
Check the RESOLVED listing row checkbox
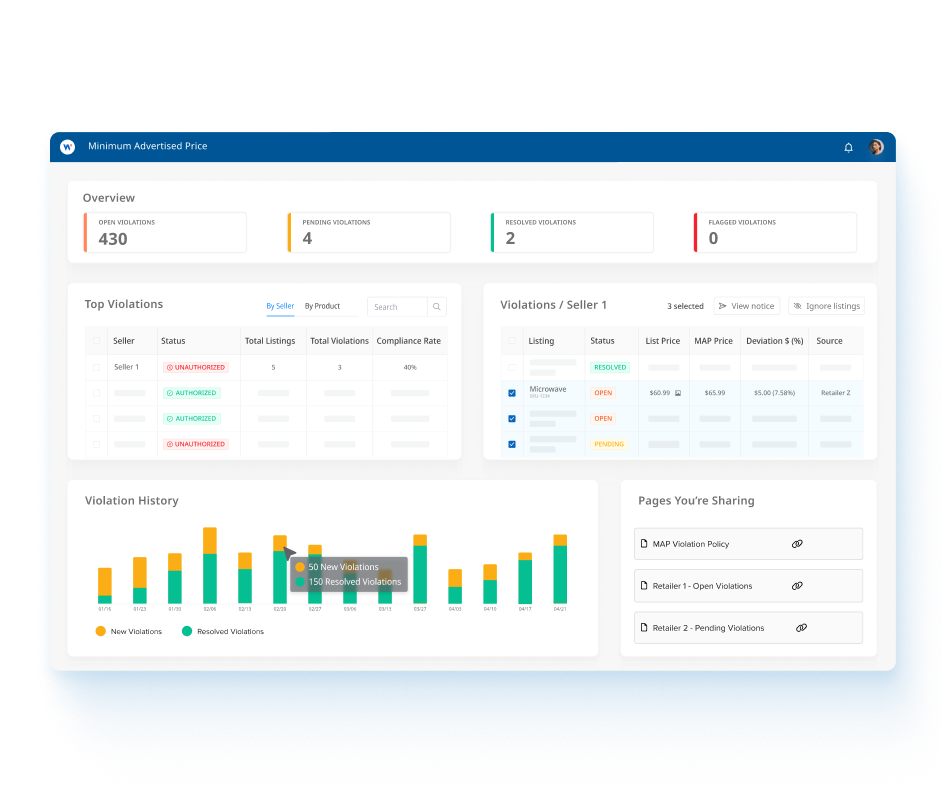click(x=512, y=367)
